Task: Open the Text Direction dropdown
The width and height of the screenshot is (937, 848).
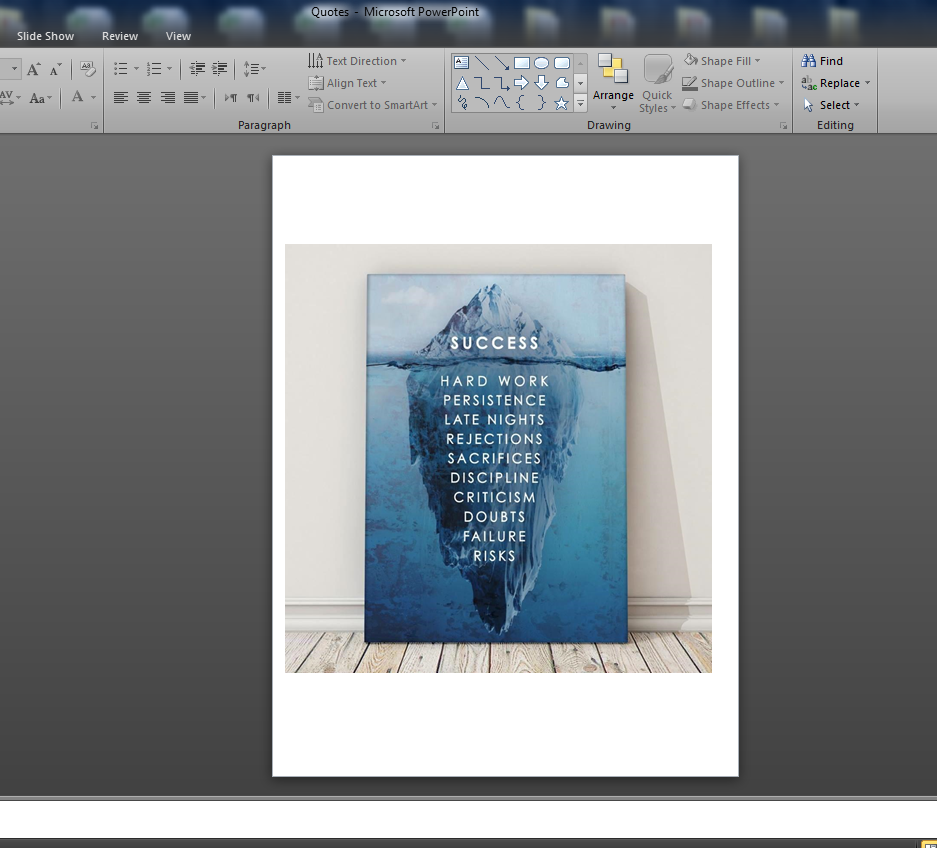Action: point(358,61)
